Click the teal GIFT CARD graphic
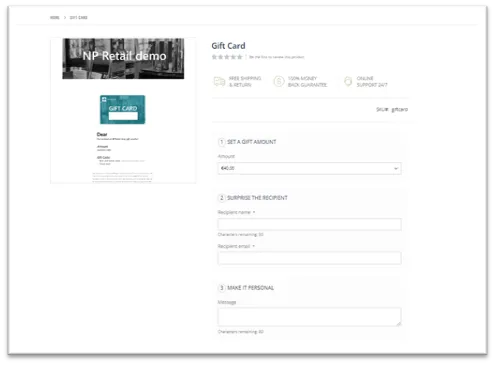Image resolution: width=495 pixels, height=365 pixels. pyautogui.click(x=123, y=110)
